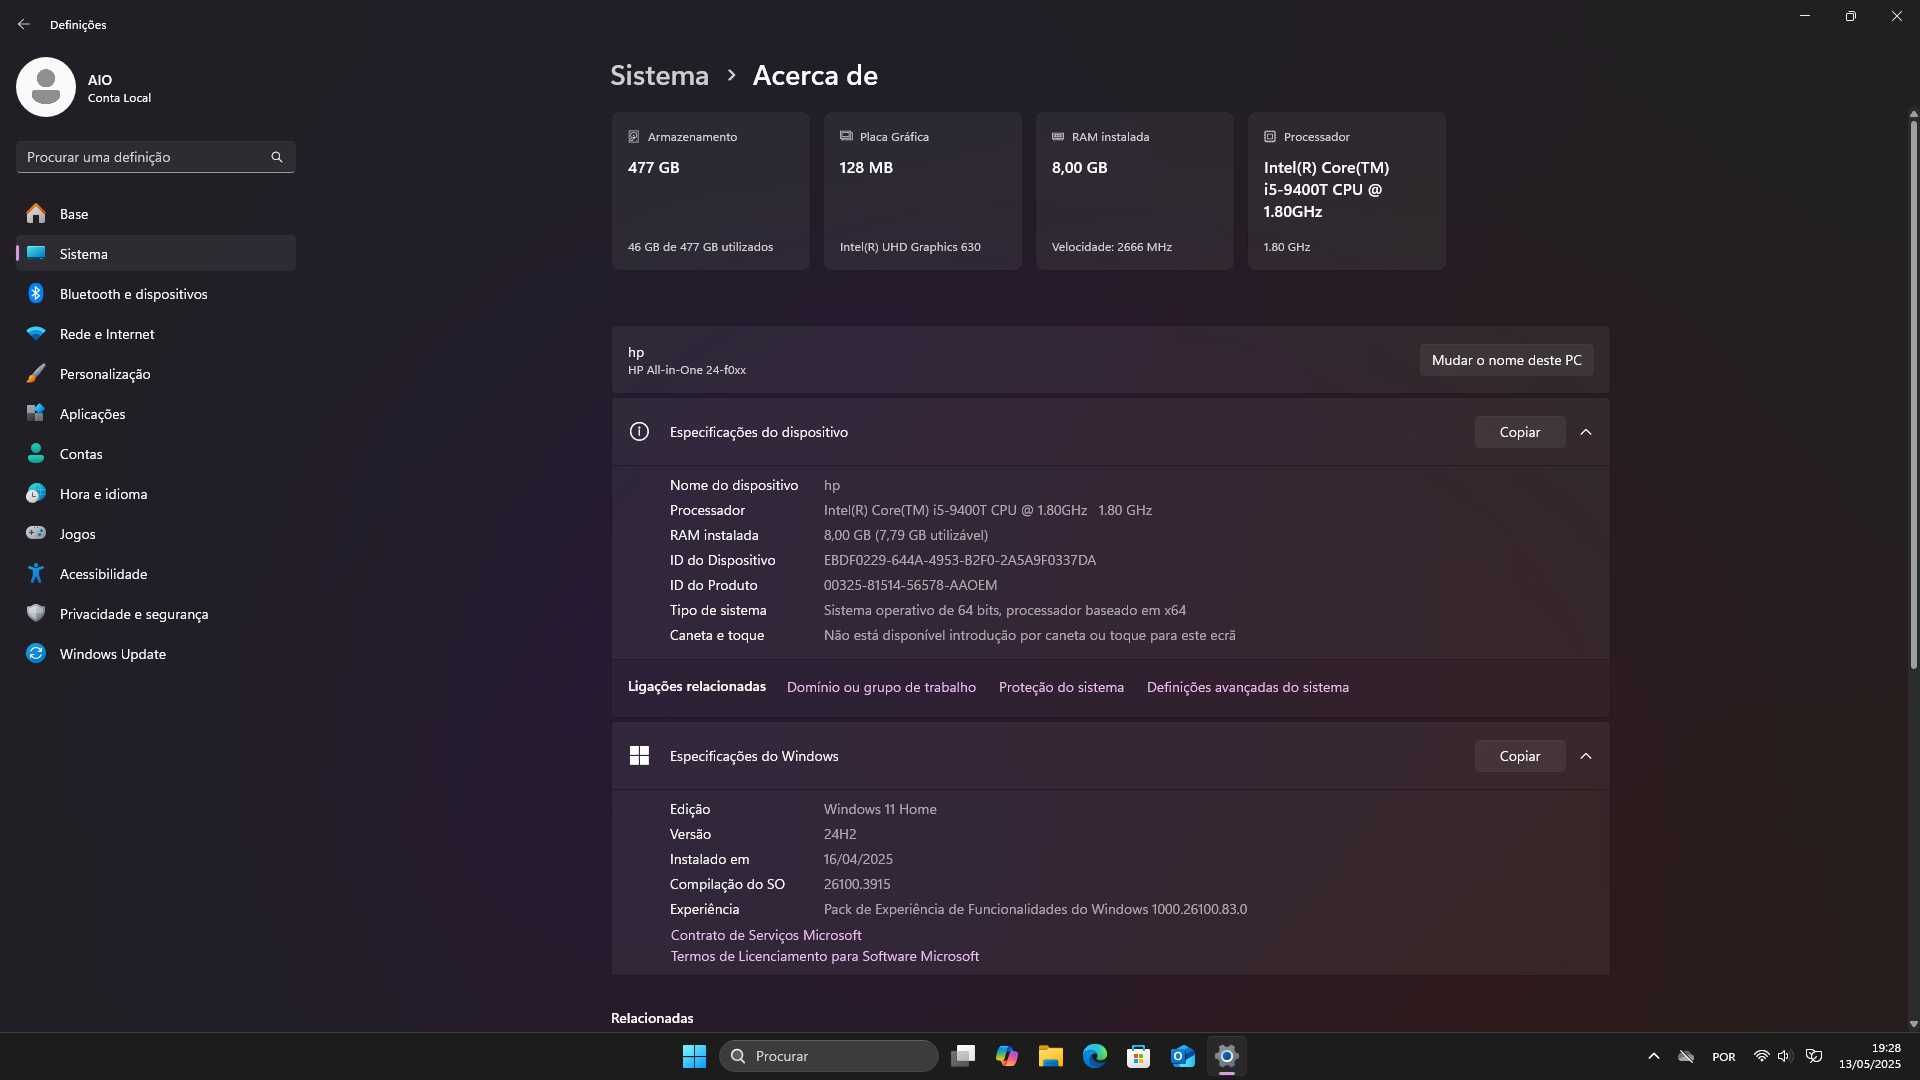Open Proteção do sistema link
The height and width of the screenshot is (1080, 1920).
[1061, 687]
